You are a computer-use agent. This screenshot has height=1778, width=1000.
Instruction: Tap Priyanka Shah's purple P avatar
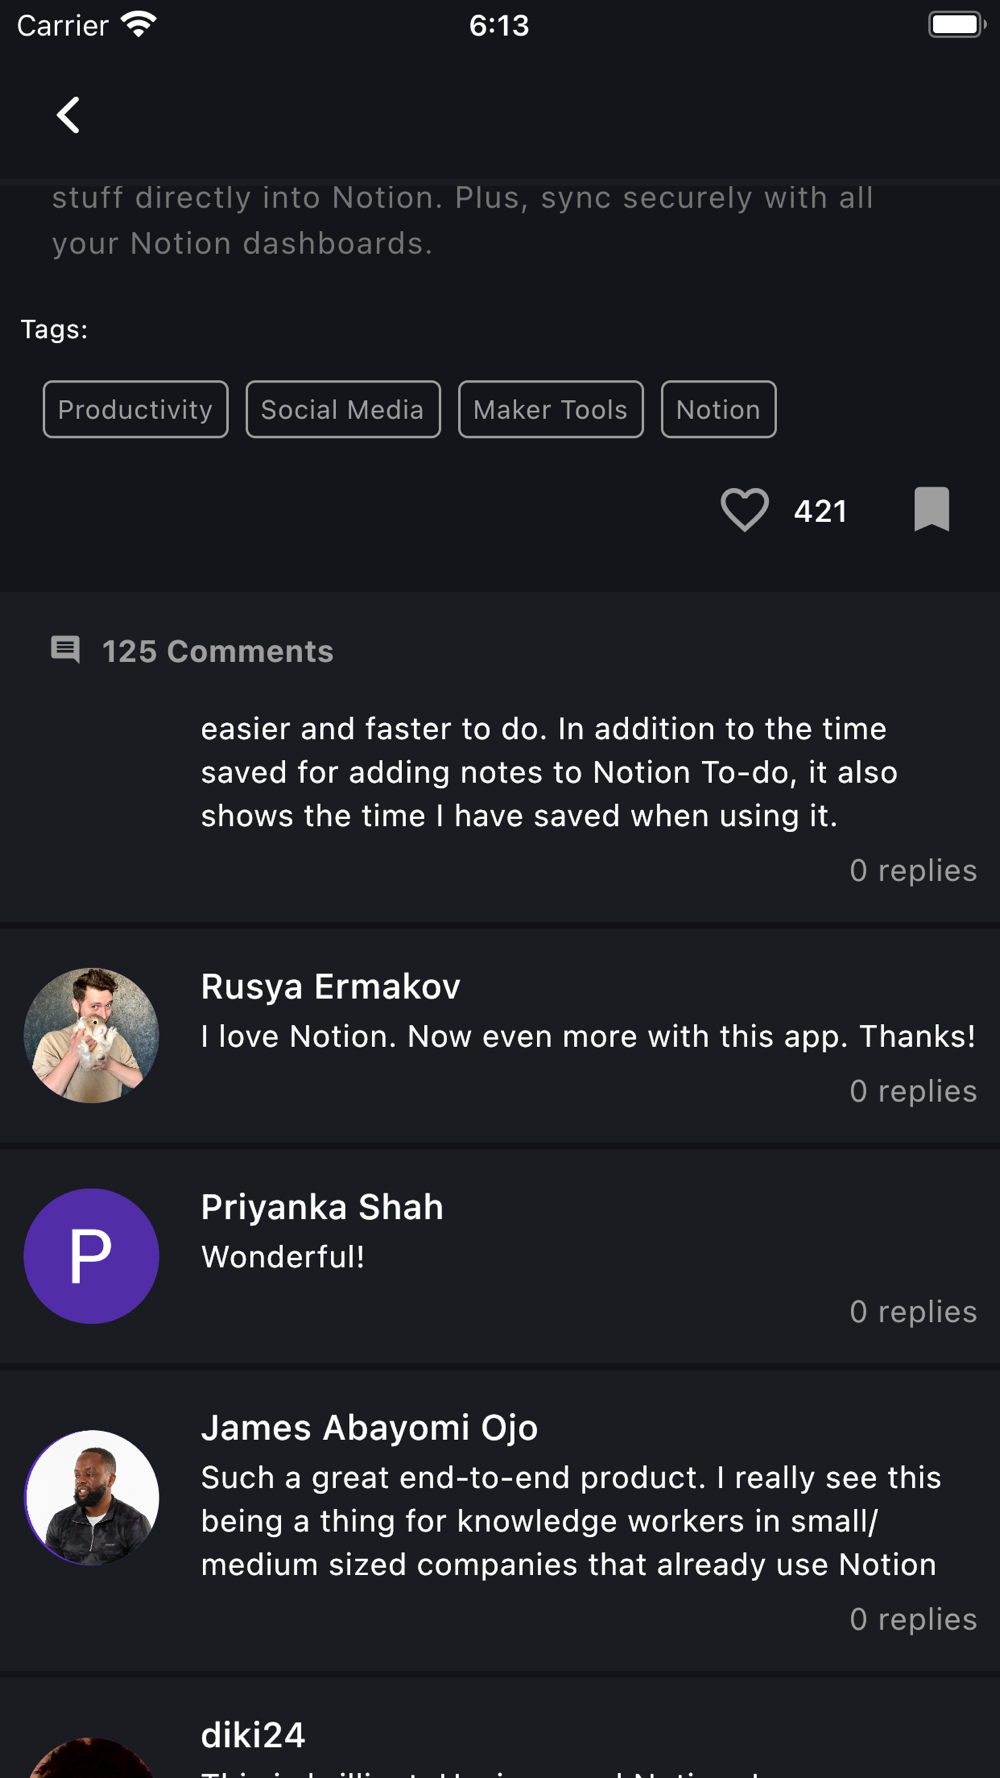pos(91,1256)
